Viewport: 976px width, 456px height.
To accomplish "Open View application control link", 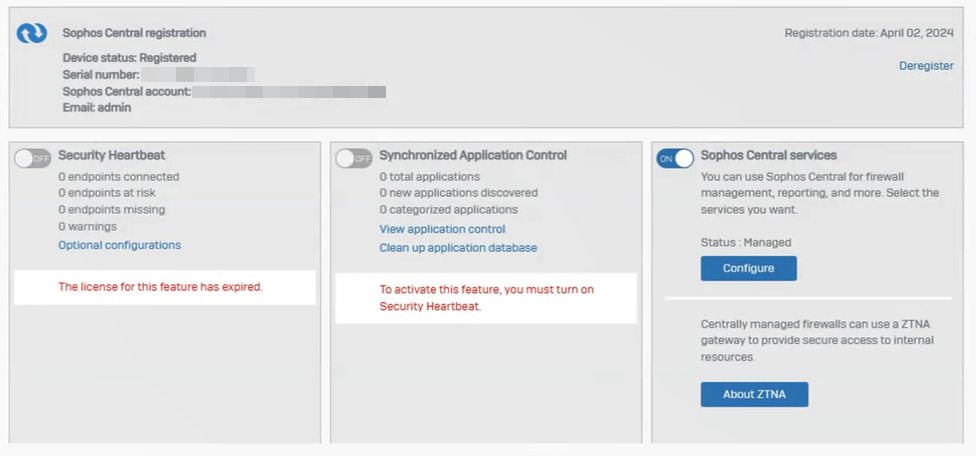I will (x=442, y=229).
